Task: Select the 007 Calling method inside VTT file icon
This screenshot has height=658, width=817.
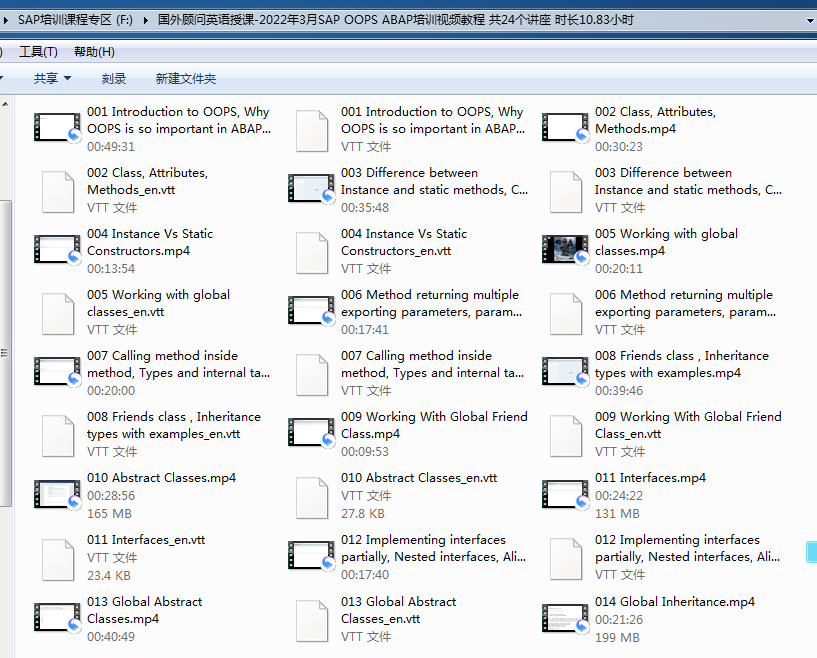Action: click(x=312, y=375)
